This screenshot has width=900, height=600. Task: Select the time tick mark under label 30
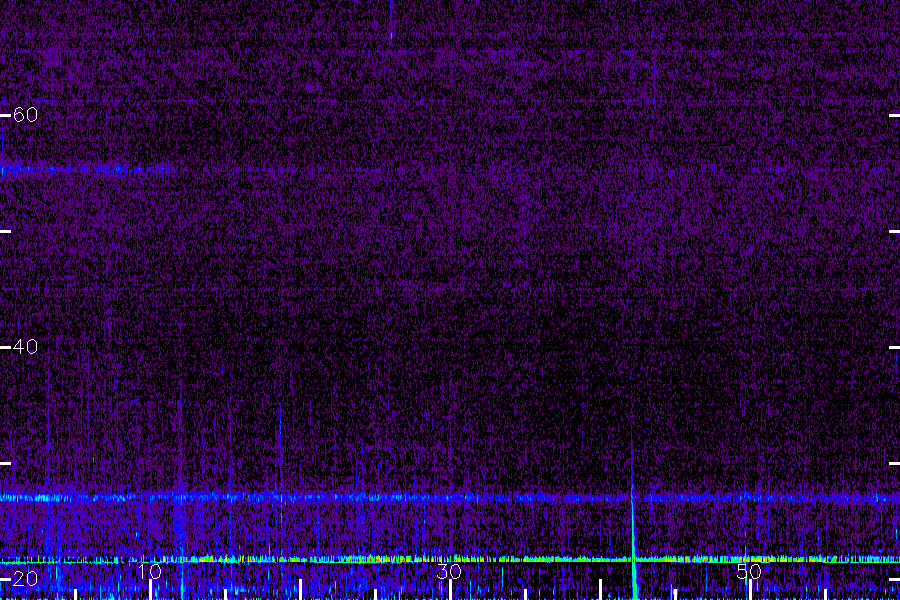pos(450,590)
